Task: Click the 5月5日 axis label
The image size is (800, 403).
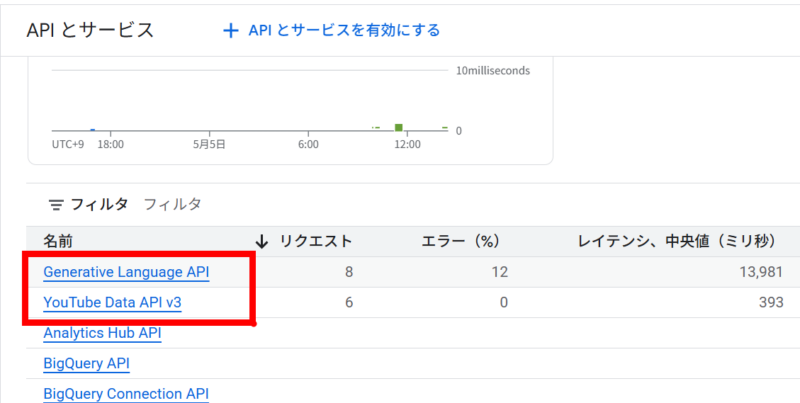Action: click(209, 144)
